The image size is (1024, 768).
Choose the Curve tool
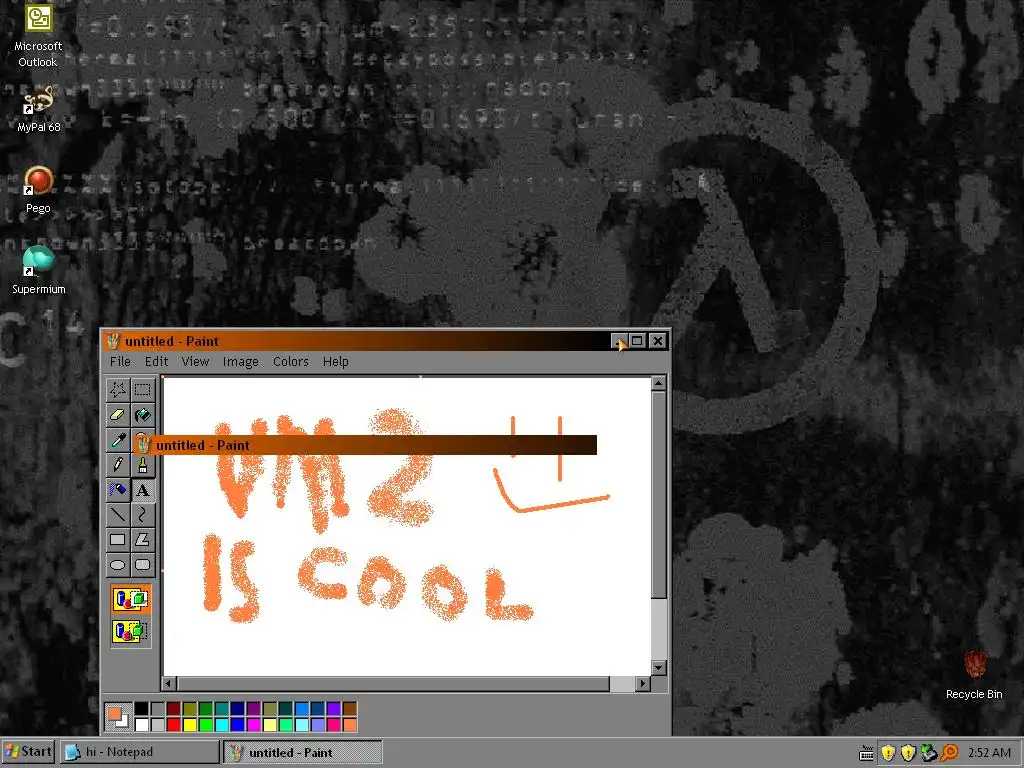pyautogui.click(x=142, y=515)
